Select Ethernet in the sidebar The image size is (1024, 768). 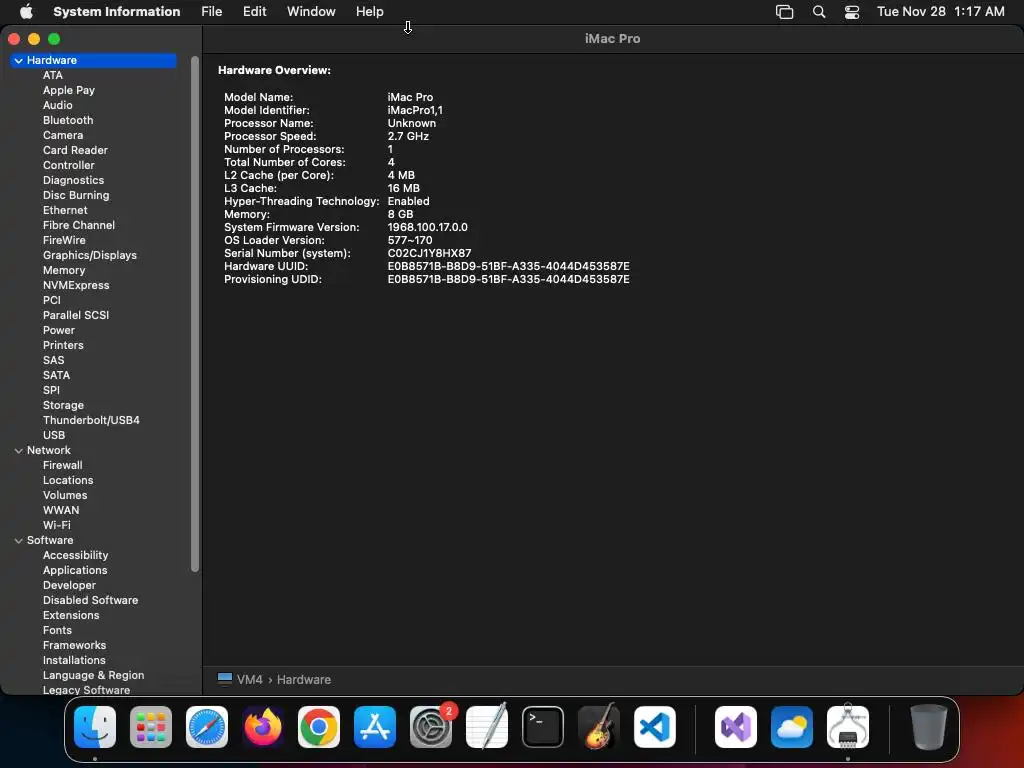pos(65,210)
